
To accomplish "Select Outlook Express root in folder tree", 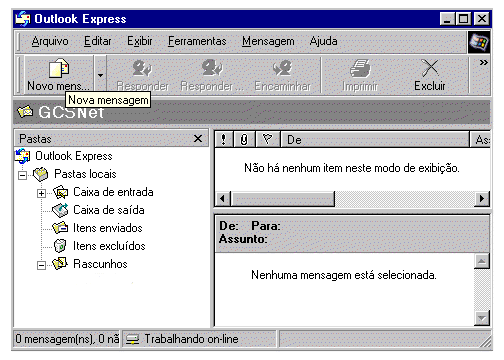I will point(74,156).
